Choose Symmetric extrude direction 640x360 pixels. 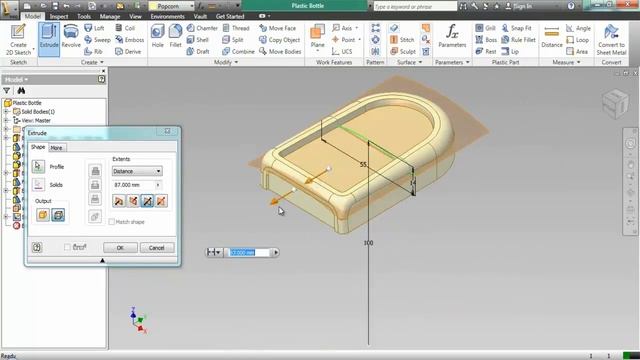[147, 200]
